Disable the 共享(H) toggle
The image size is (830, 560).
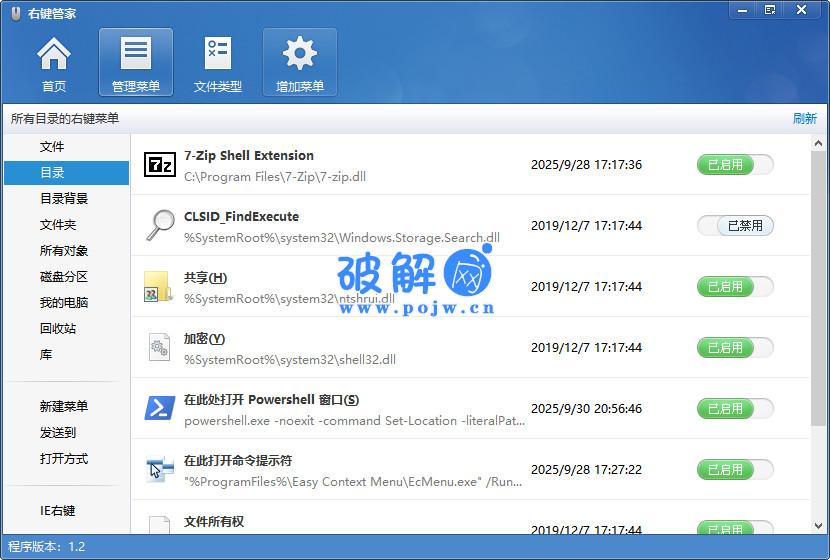pyautogui.click(x=735, y=286)
